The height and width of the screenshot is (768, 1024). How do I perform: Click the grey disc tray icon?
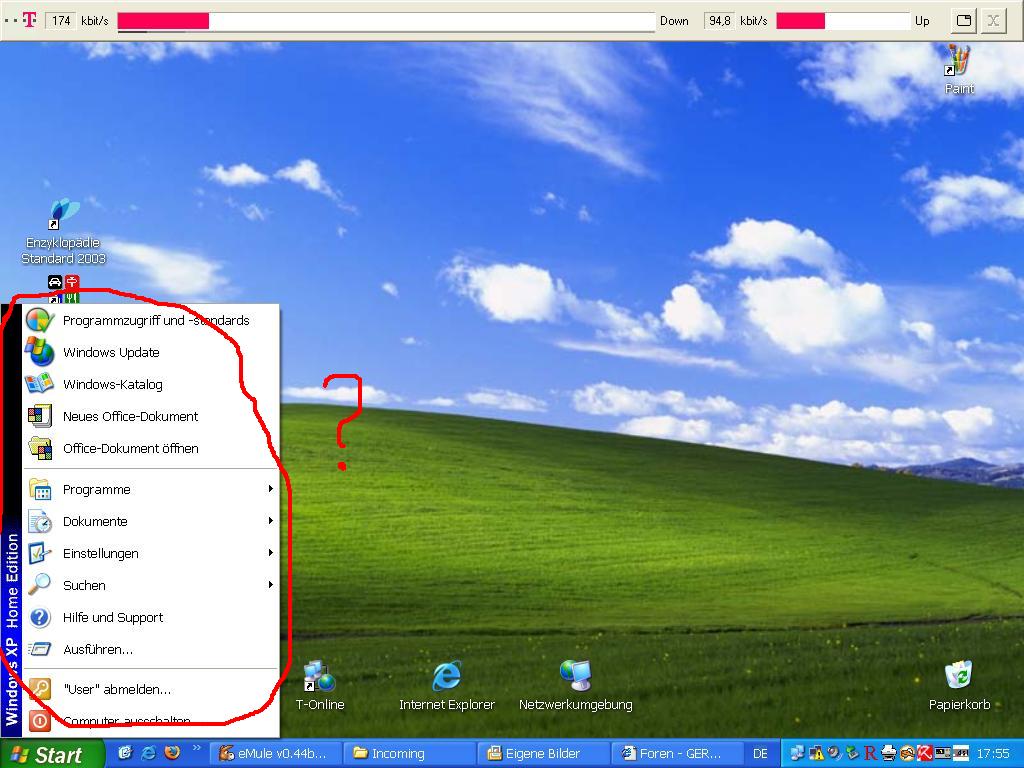[834, 754]
